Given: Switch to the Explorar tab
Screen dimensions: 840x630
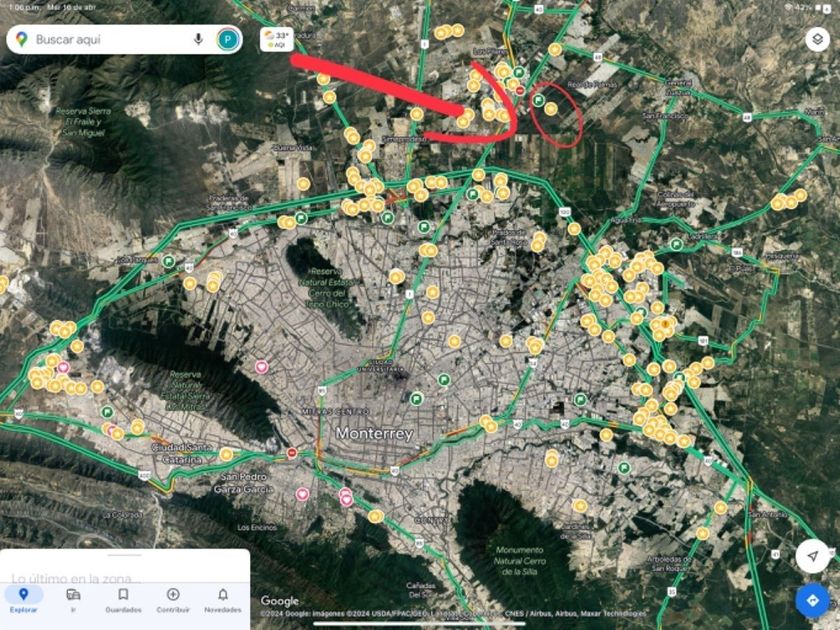Looking at the screenshot, I should tap(24, 600).
